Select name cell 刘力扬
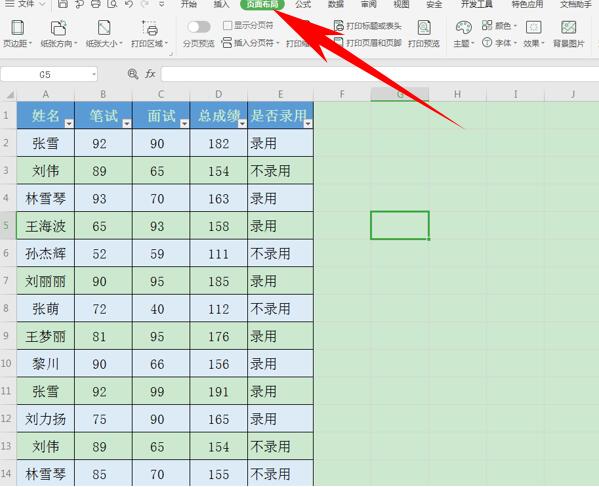This screenshot has width=599, height=487. pos(45,419)
